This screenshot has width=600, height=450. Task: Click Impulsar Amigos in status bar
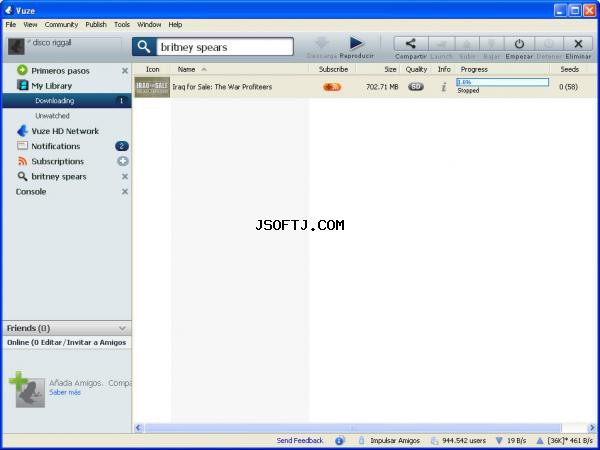pos(395,440)
